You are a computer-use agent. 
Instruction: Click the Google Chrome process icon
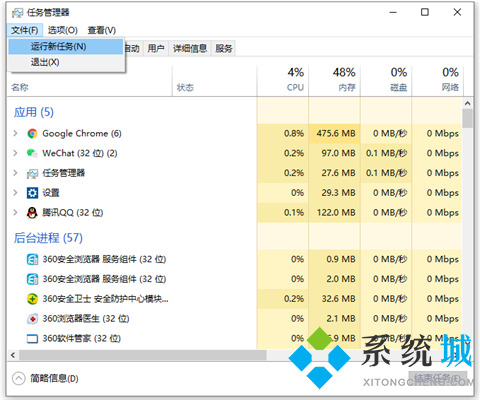click(x=32, y=133)
